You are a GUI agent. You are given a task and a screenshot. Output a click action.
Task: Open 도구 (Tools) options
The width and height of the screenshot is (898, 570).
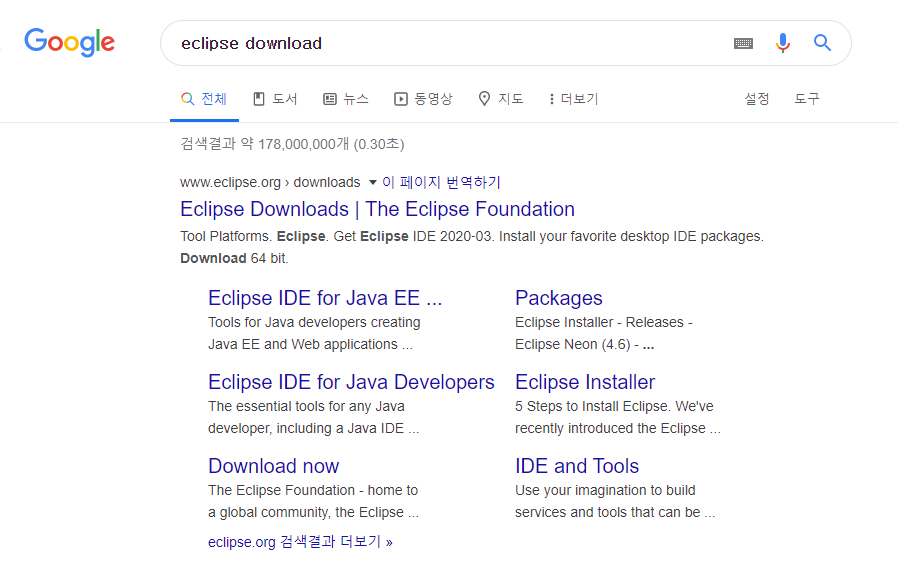point(806,99)
